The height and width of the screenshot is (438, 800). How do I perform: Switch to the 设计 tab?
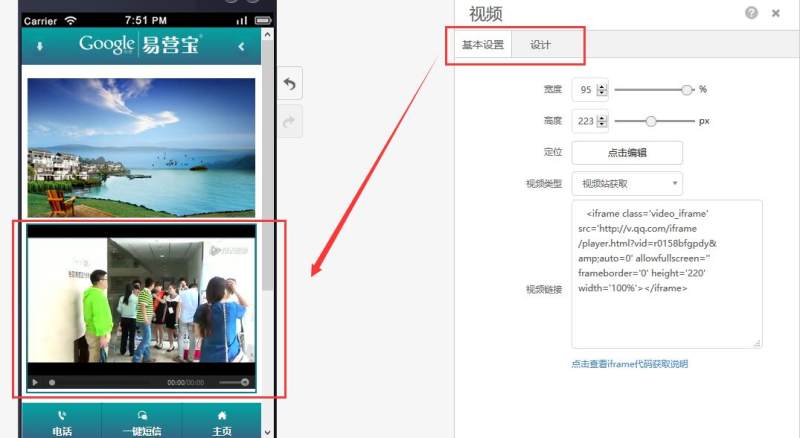pos(540,45)
